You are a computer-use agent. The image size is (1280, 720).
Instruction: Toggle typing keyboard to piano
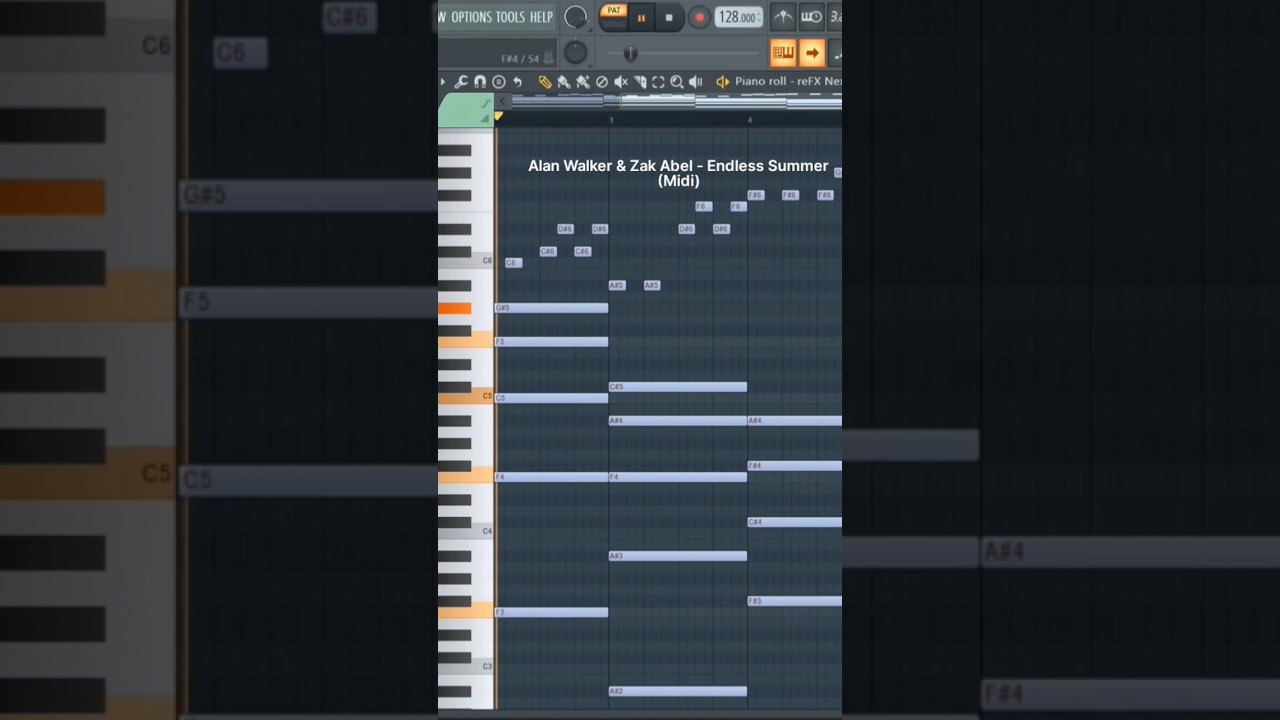(x=784, y=53)
